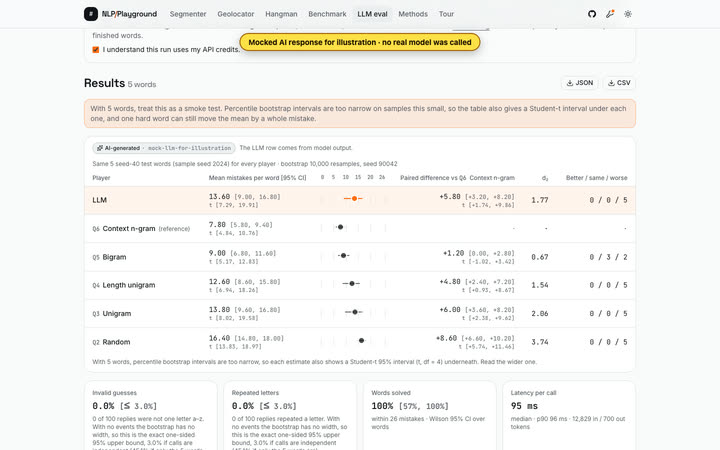The height and width of the screenshot is (450, 720).
Task: Download results as CSV
Action: click(x=619, y=83)
